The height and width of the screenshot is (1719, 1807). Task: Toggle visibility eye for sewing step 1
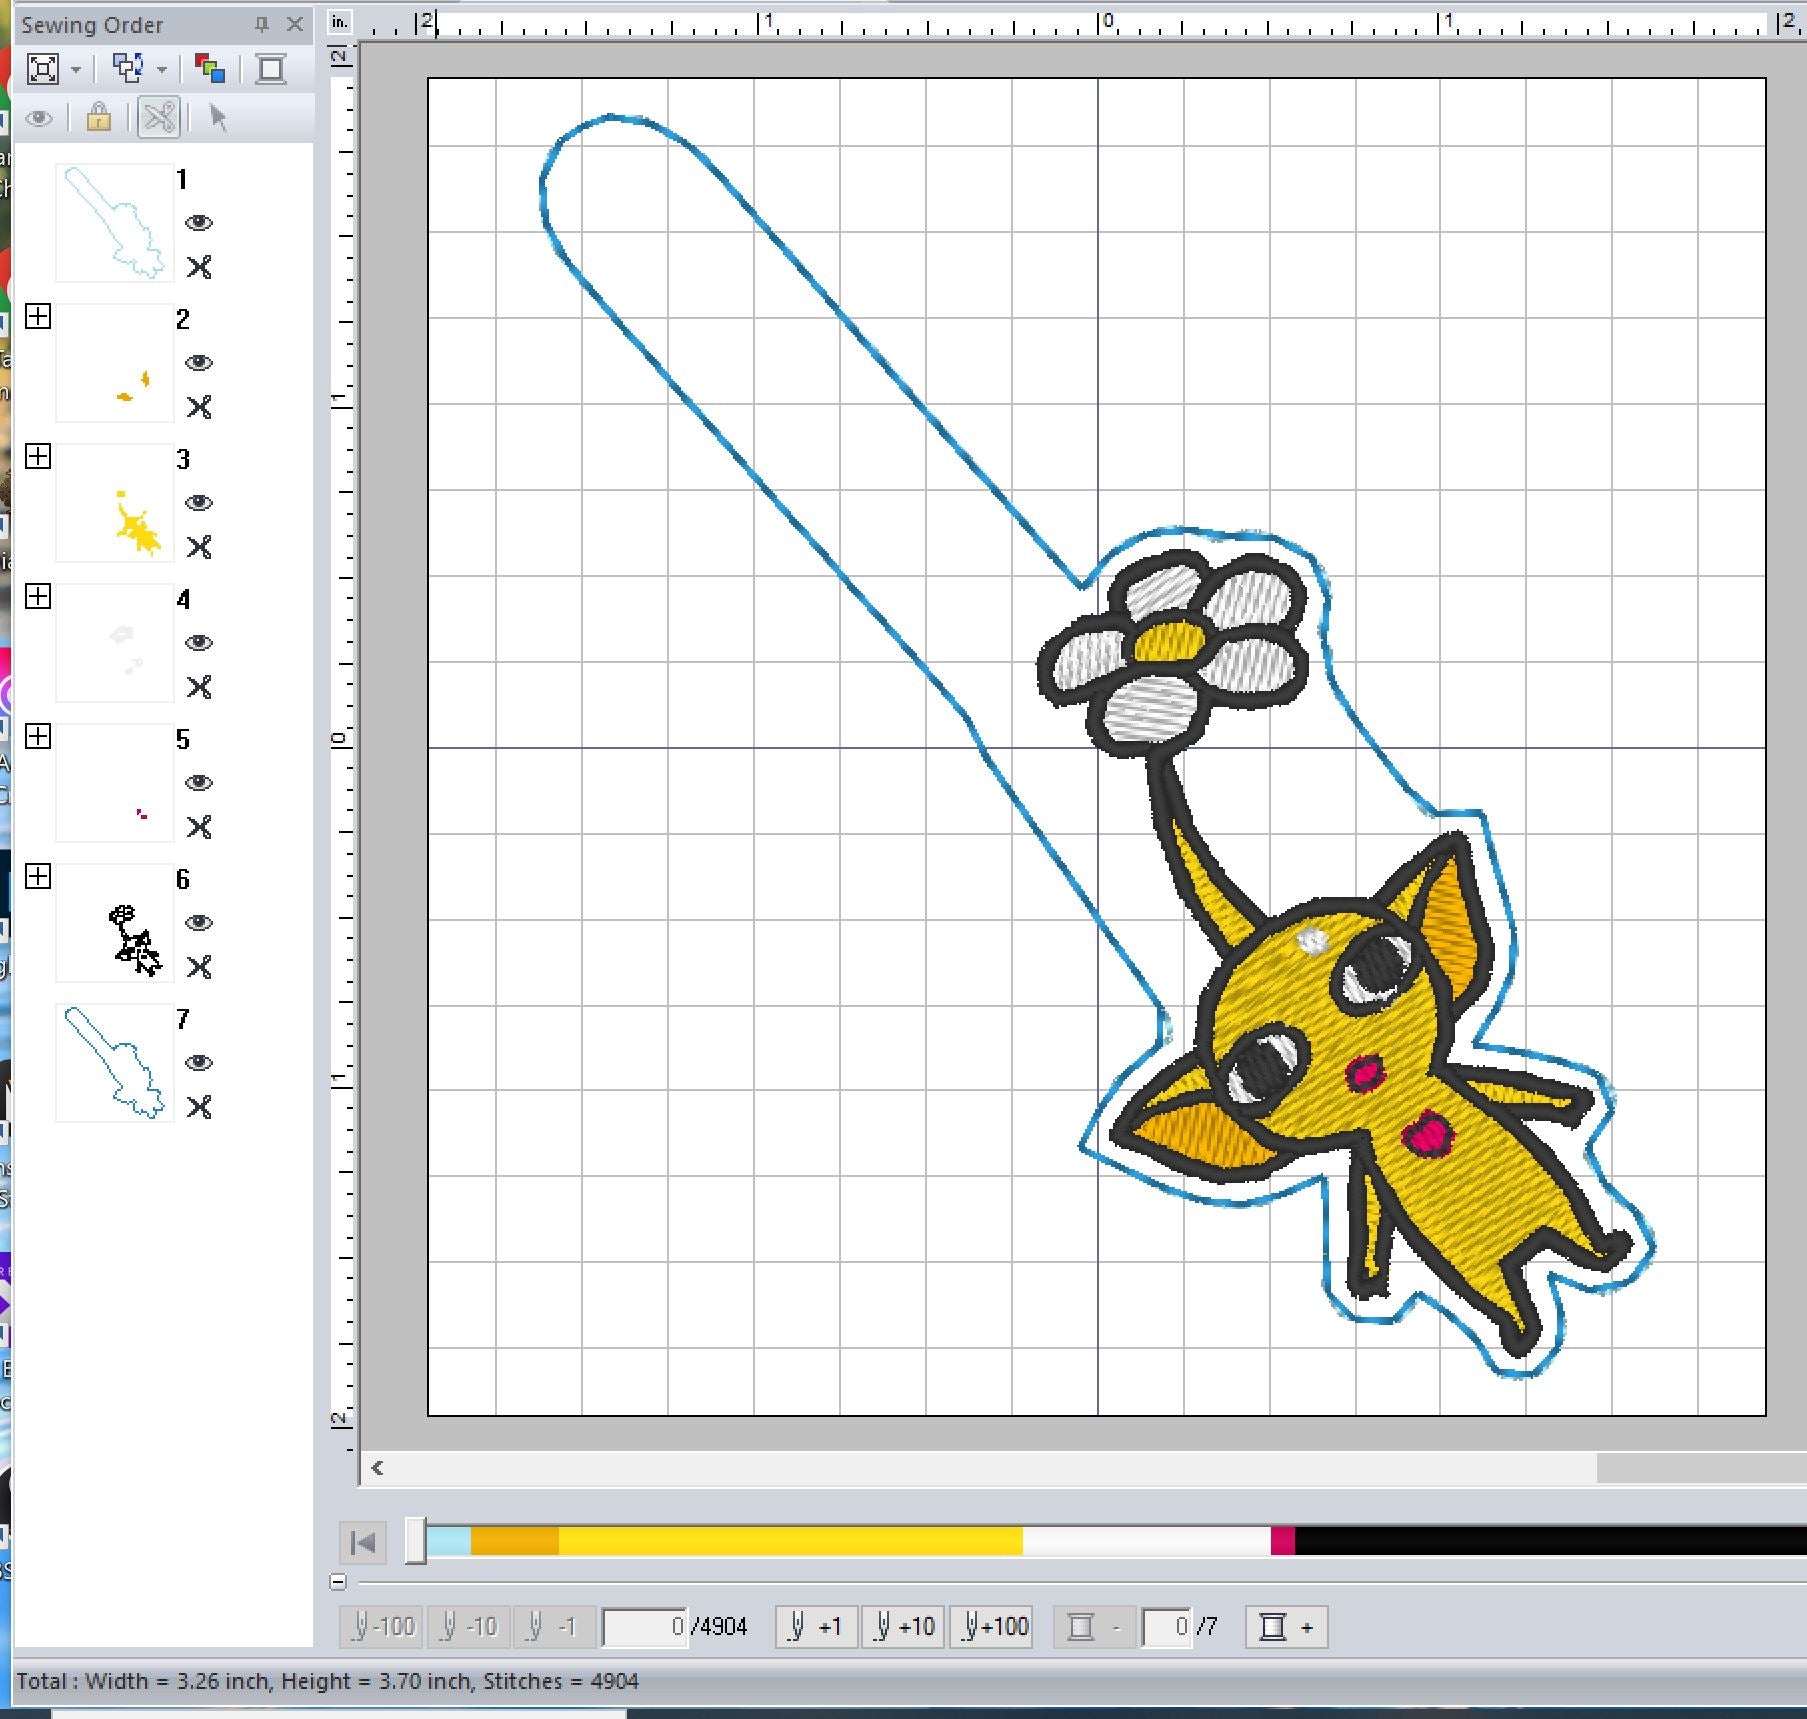199,223
